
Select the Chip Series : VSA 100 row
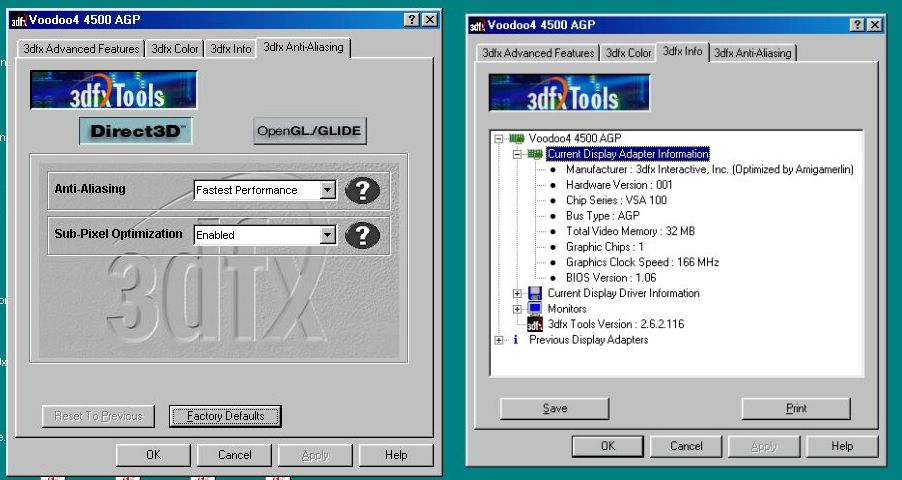pos(616,200)
